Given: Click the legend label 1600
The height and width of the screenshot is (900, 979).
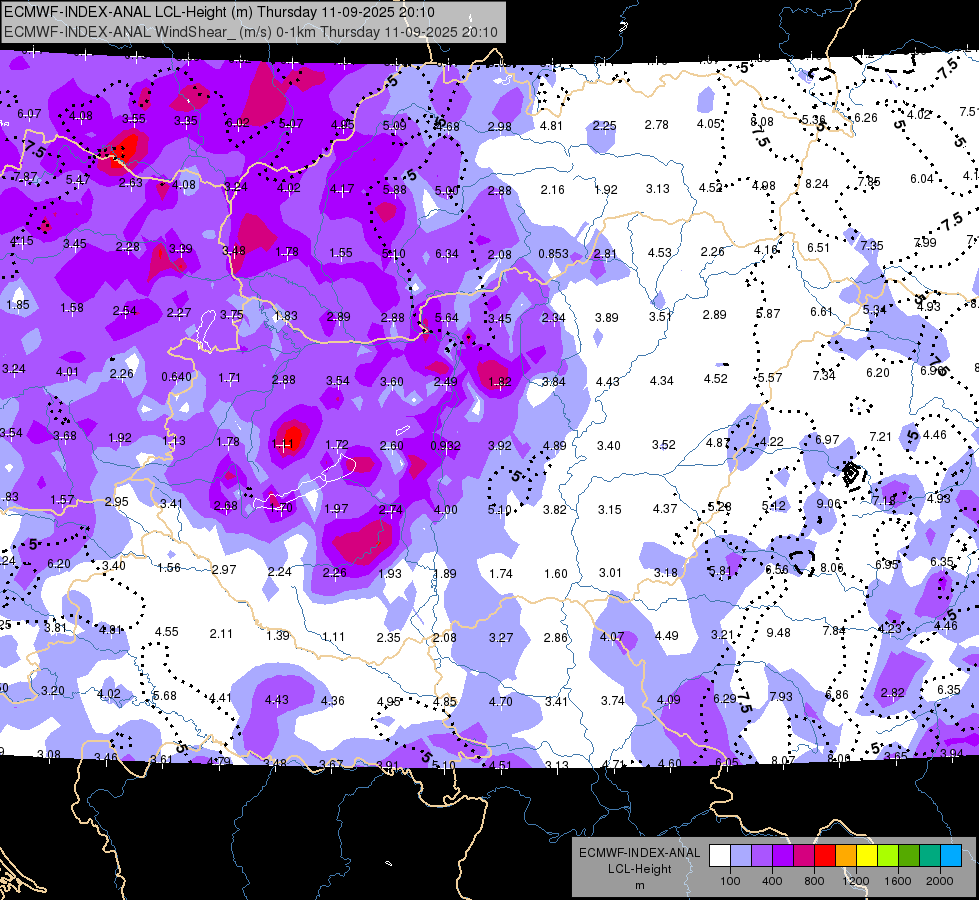Looking at the screenshot, I should coord(898,881).
